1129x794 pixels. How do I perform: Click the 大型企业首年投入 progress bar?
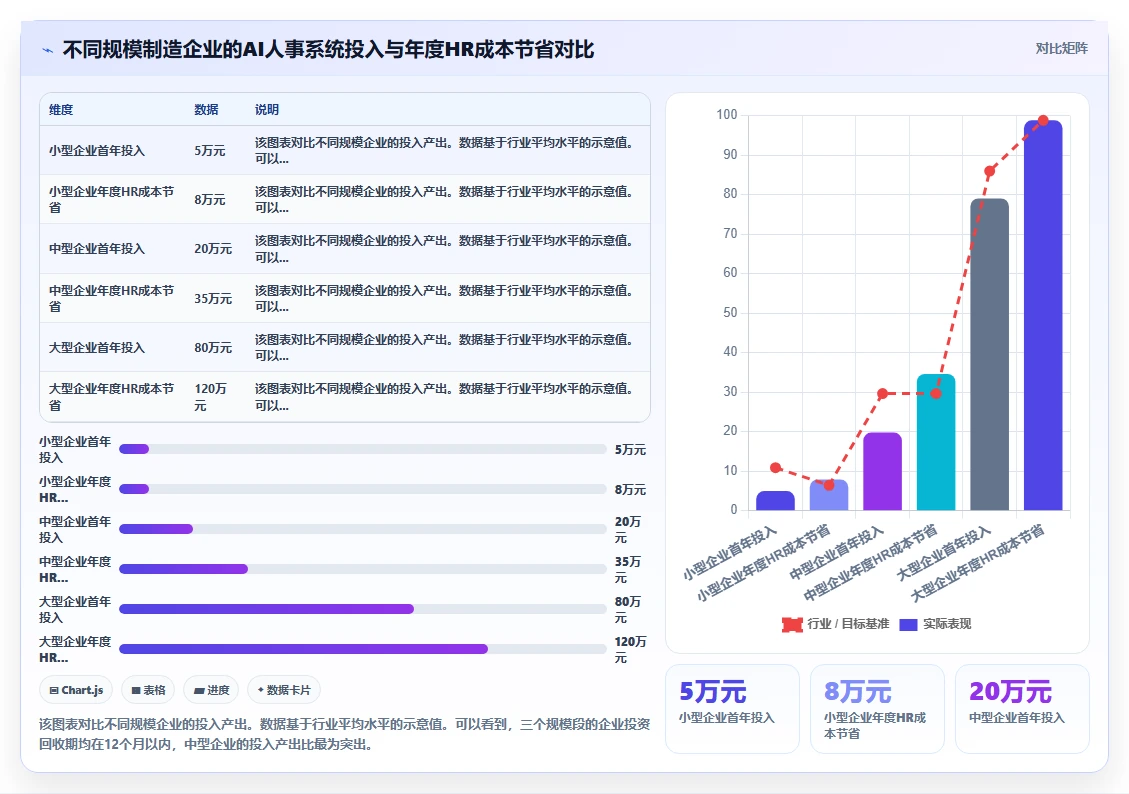363,609
